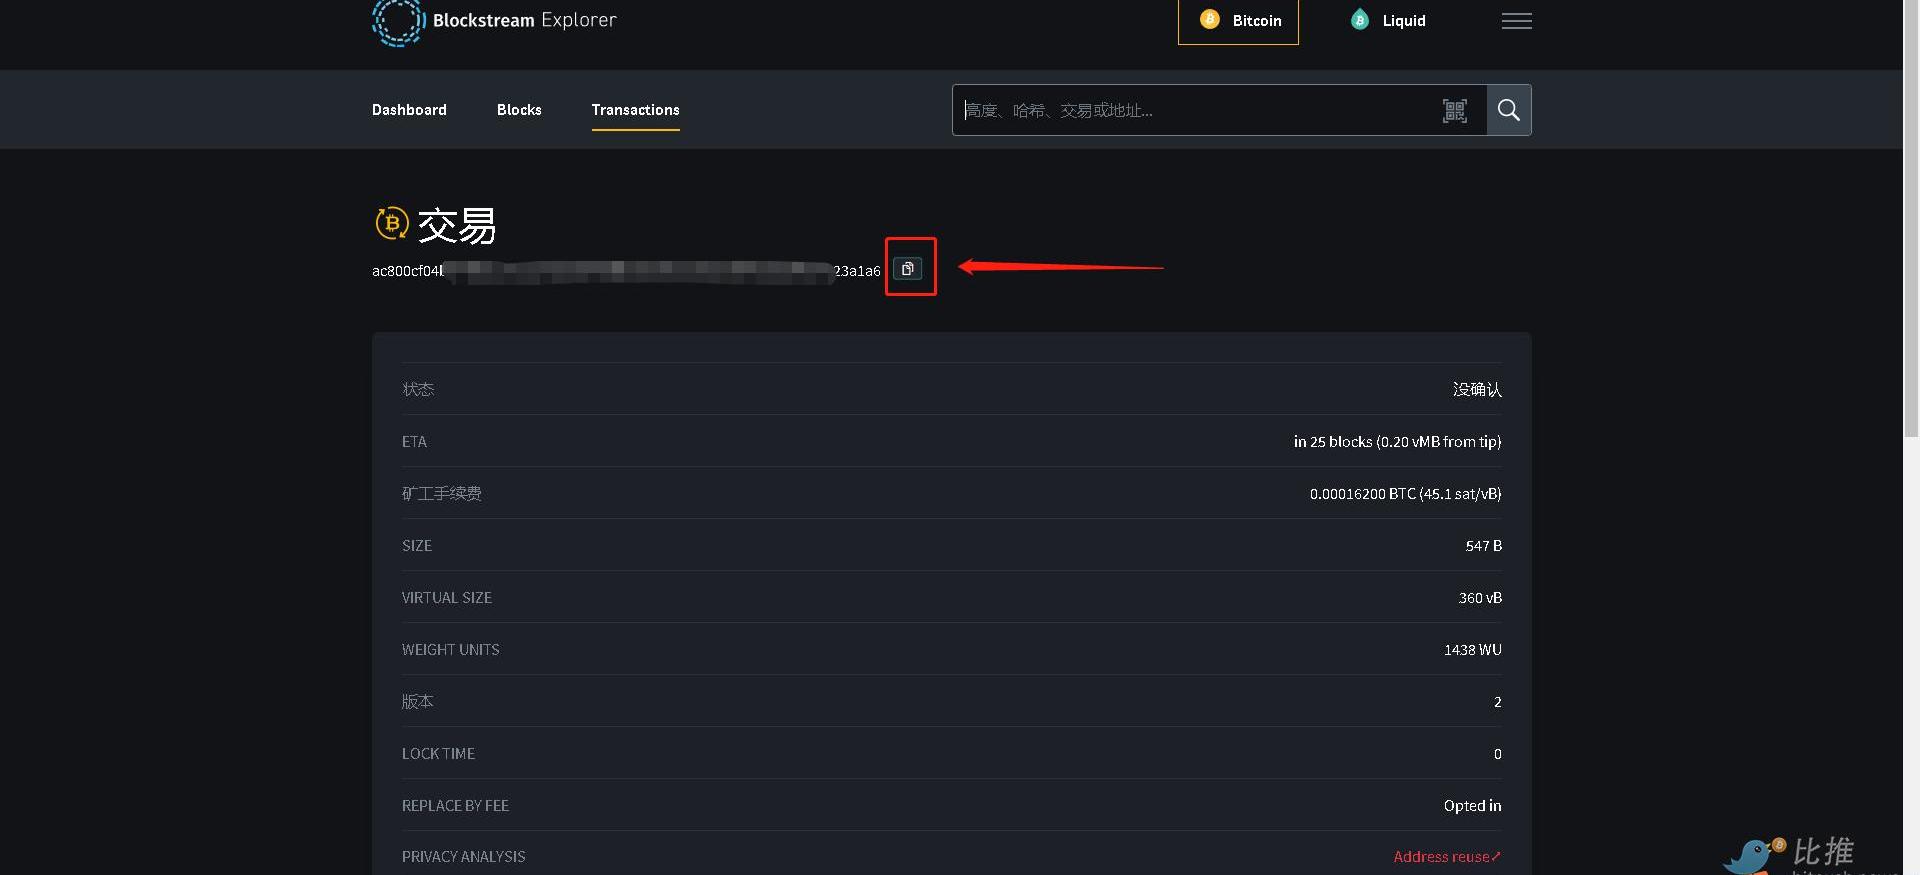Open the hamburger menu
This screenshot has height=875, width=1920.
pos(1516,21)
